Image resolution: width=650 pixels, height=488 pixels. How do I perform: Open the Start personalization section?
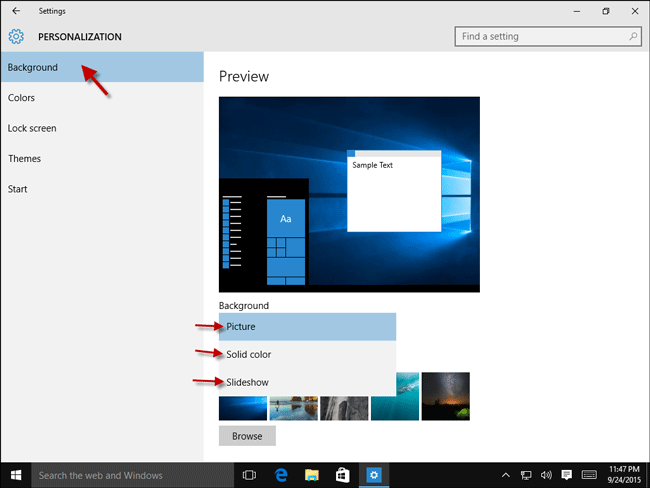102,189
